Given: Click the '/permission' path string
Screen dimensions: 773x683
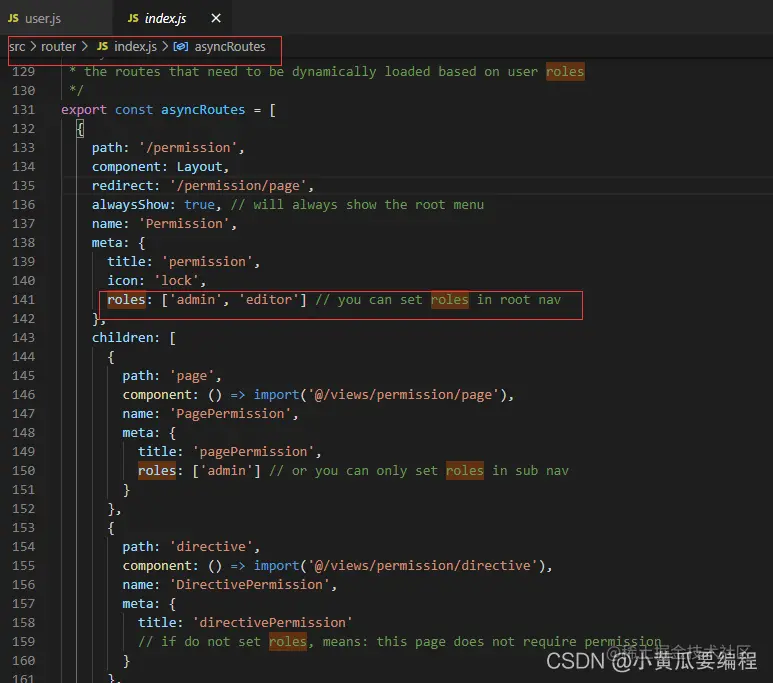Looking at the screenshot, I should [x=188, y=147].
